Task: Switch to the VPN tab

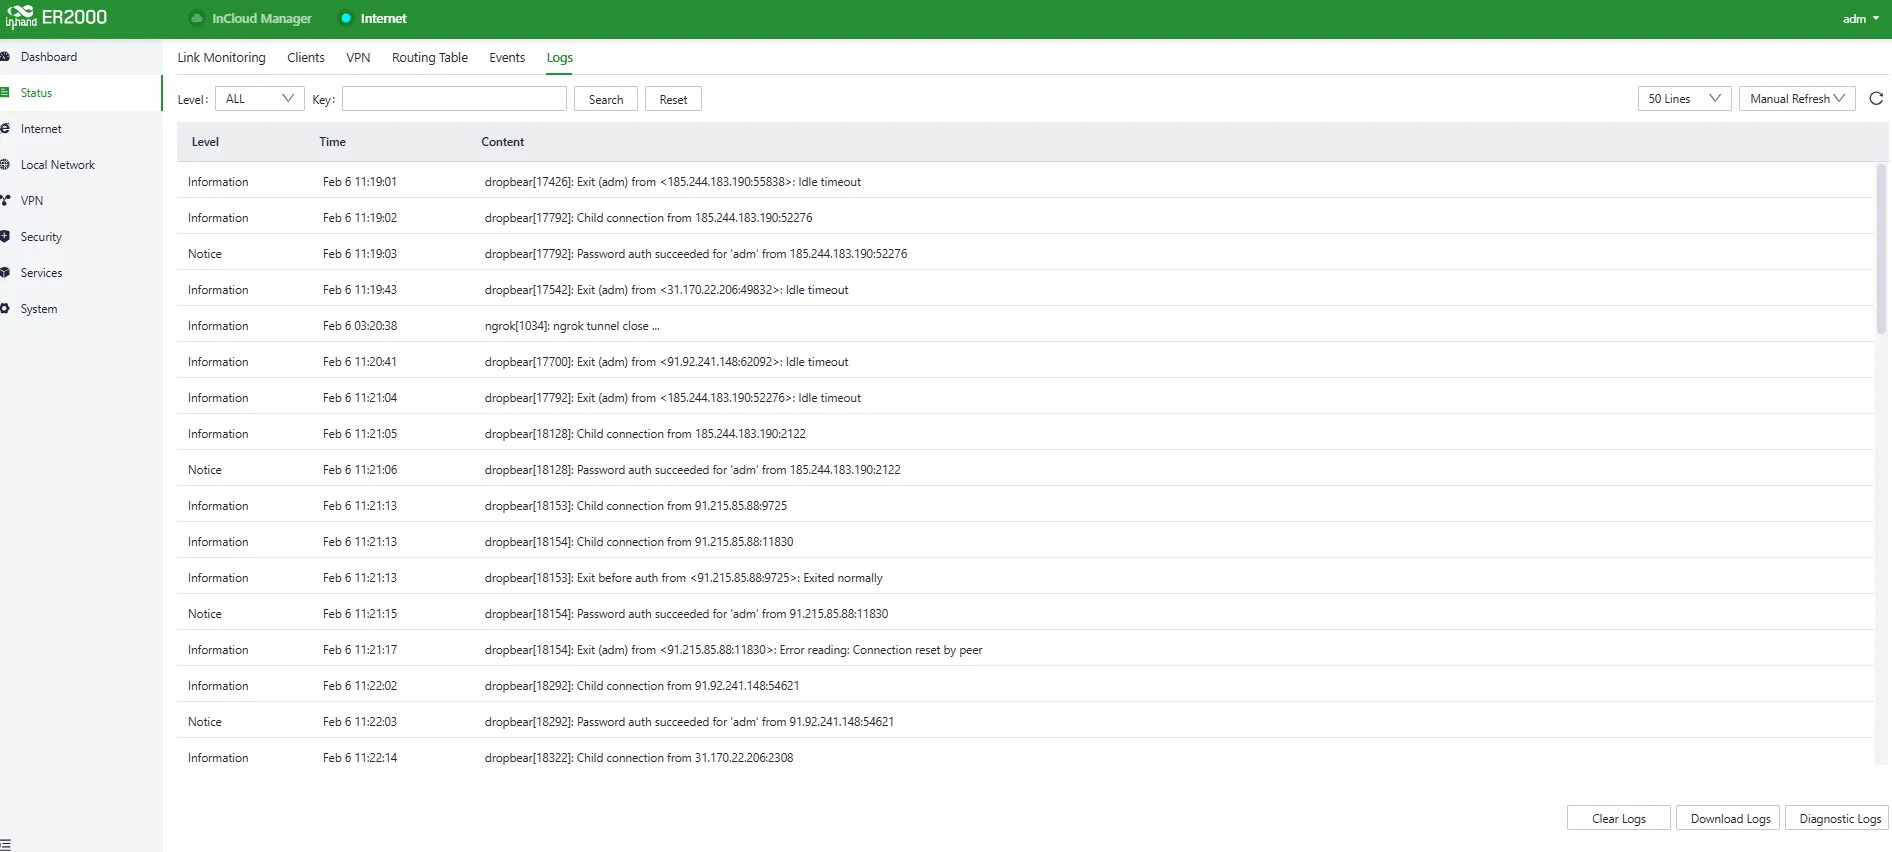Action: point(358,58)
